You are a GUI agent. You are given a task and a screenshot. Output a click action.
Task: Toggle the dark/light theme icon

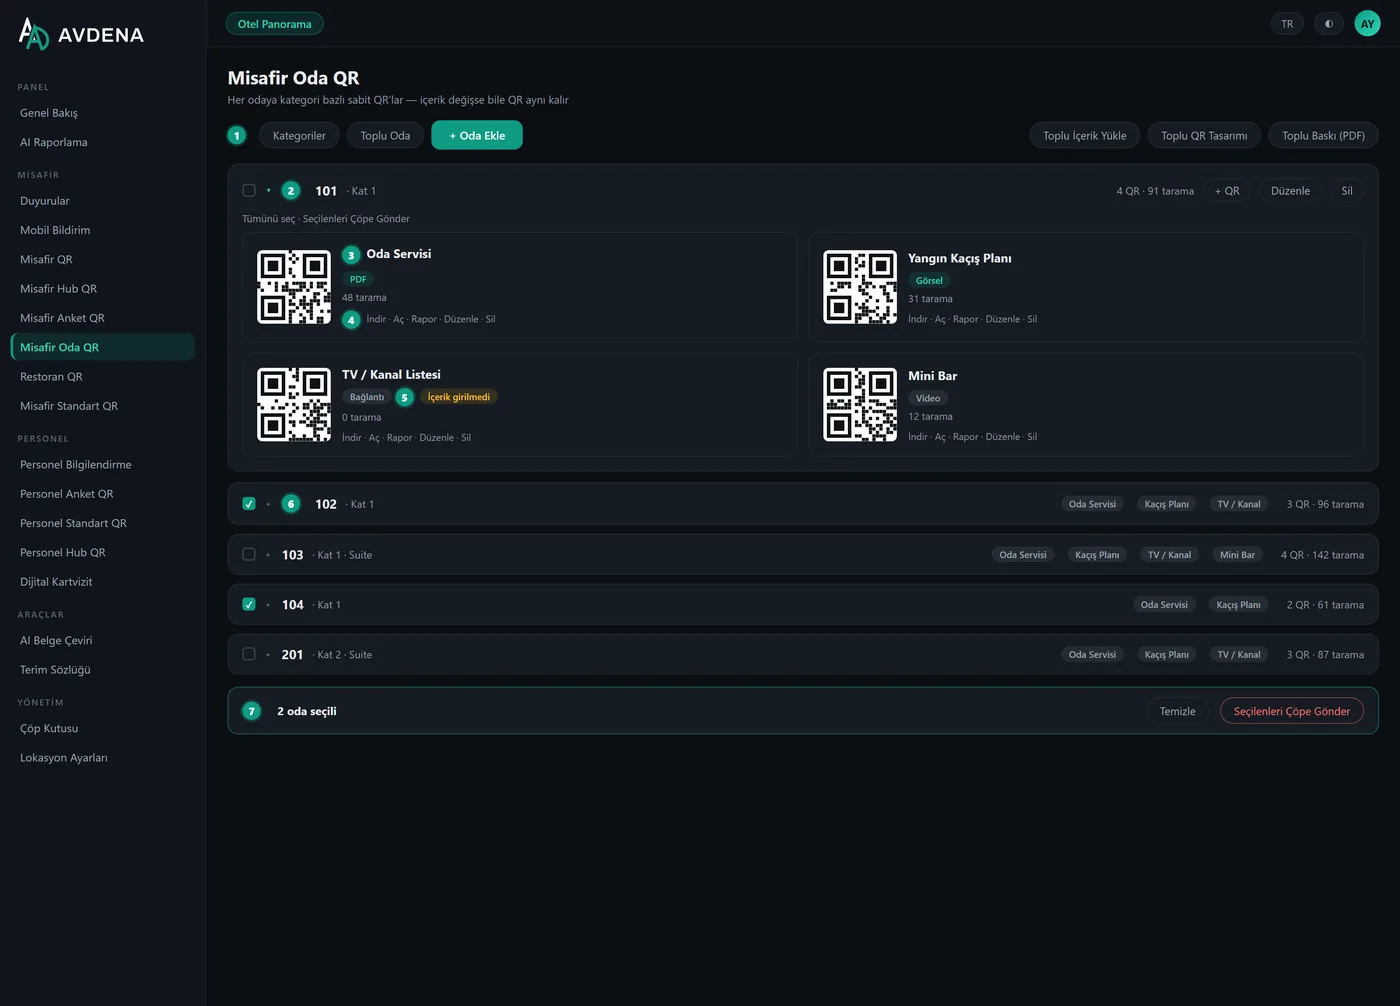click(1329, 24)
